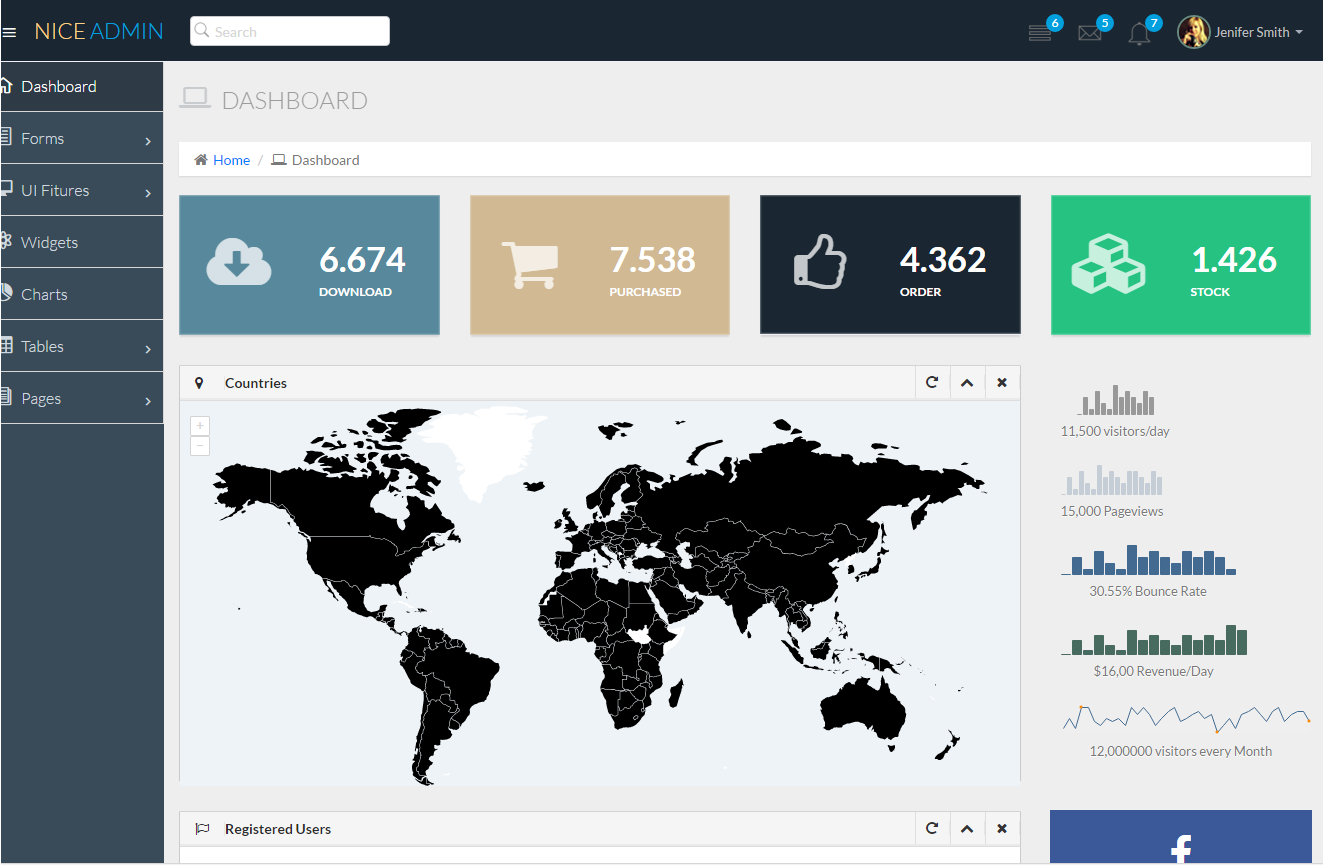Open the envelope messages icon

[x=1089, y=33]
